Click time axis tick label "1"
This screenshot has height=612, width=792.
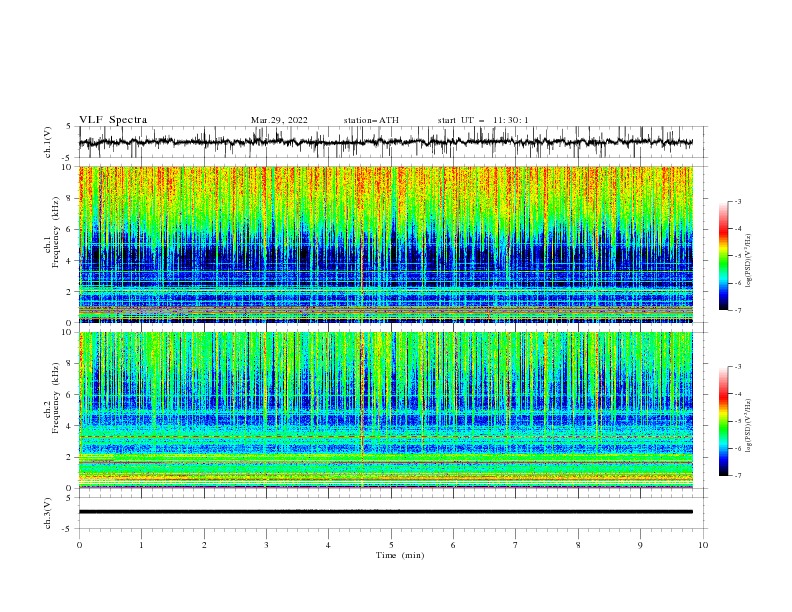[x=141, y=545]
